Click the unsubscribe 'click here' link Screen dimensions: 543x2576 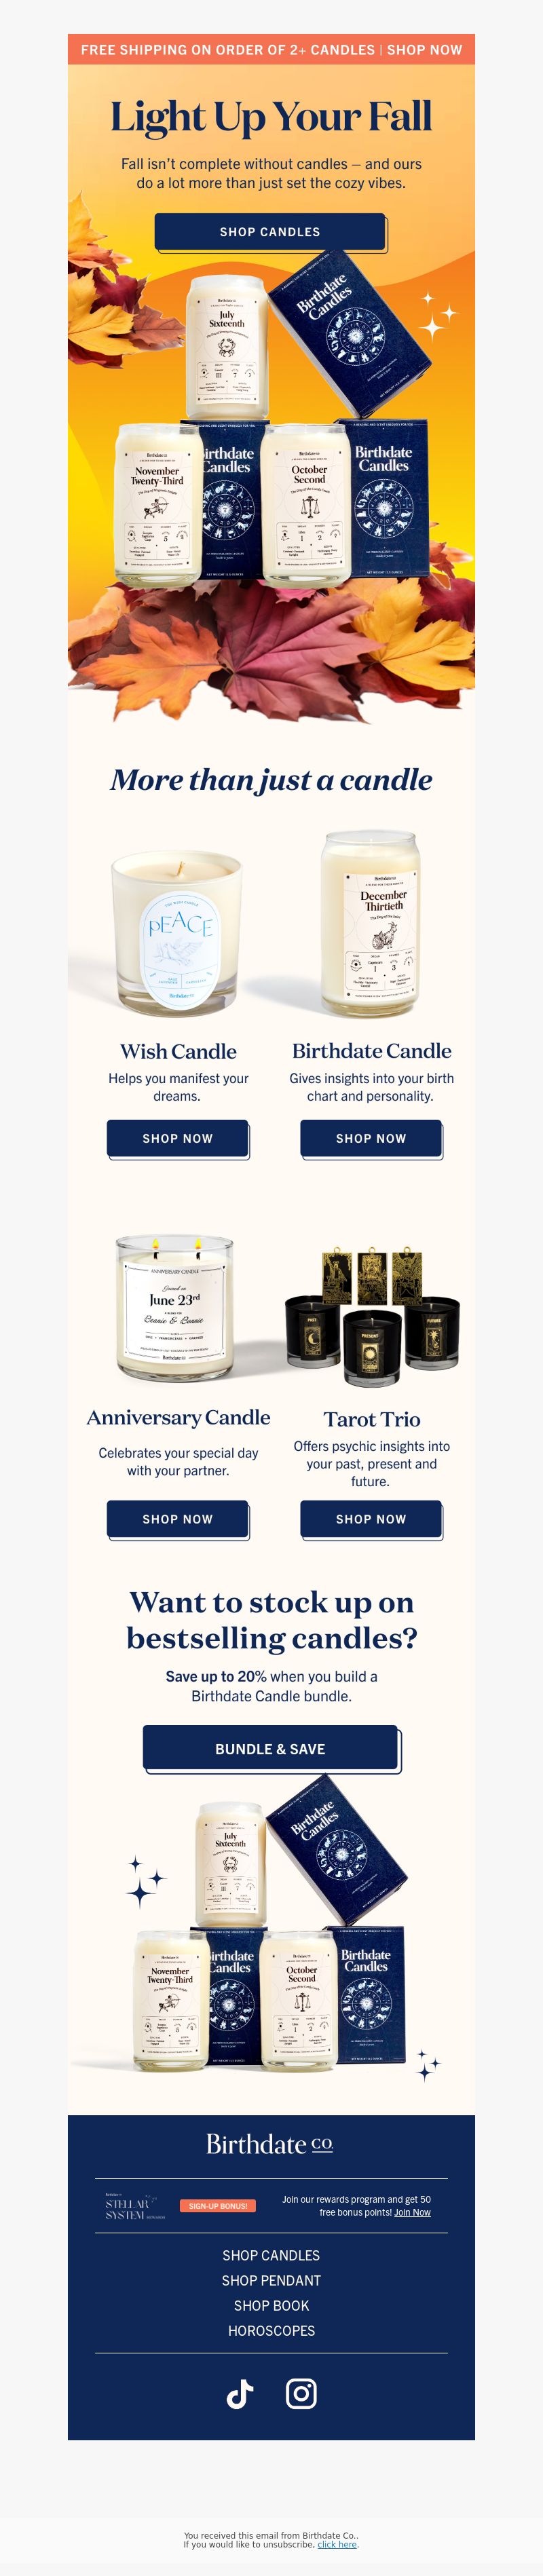tap(337, 2544)
